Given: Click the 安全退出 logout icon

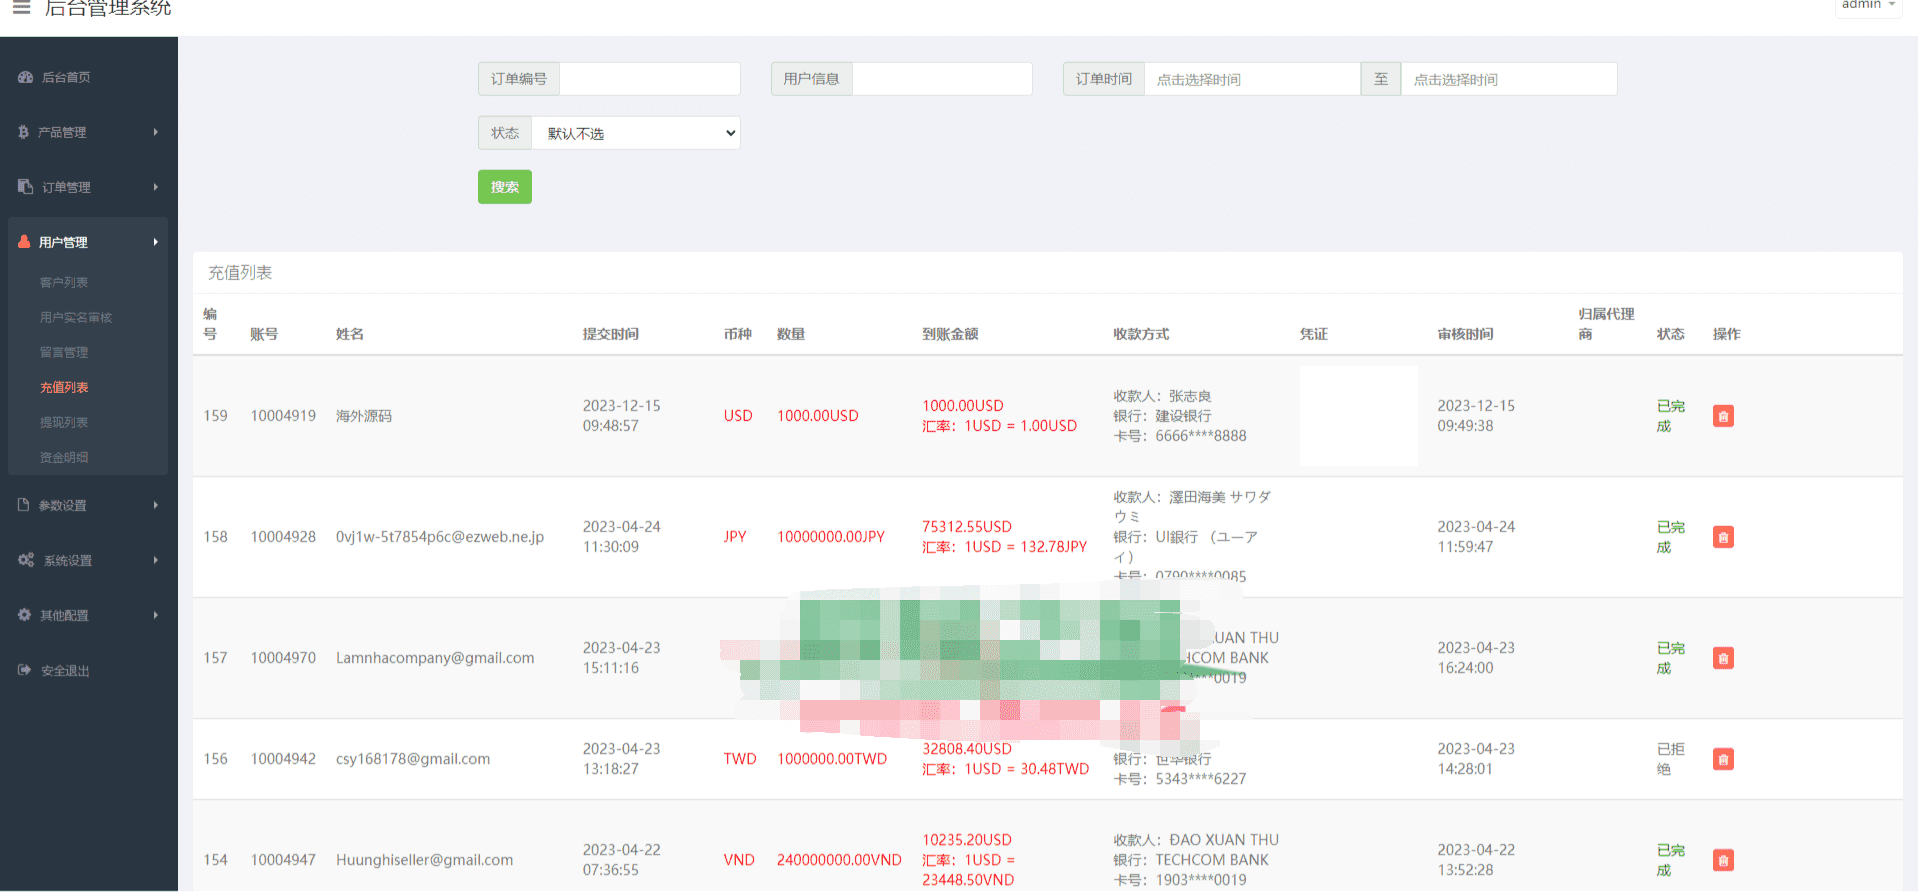Looking at the screenshot, I should tap(25, 670).
